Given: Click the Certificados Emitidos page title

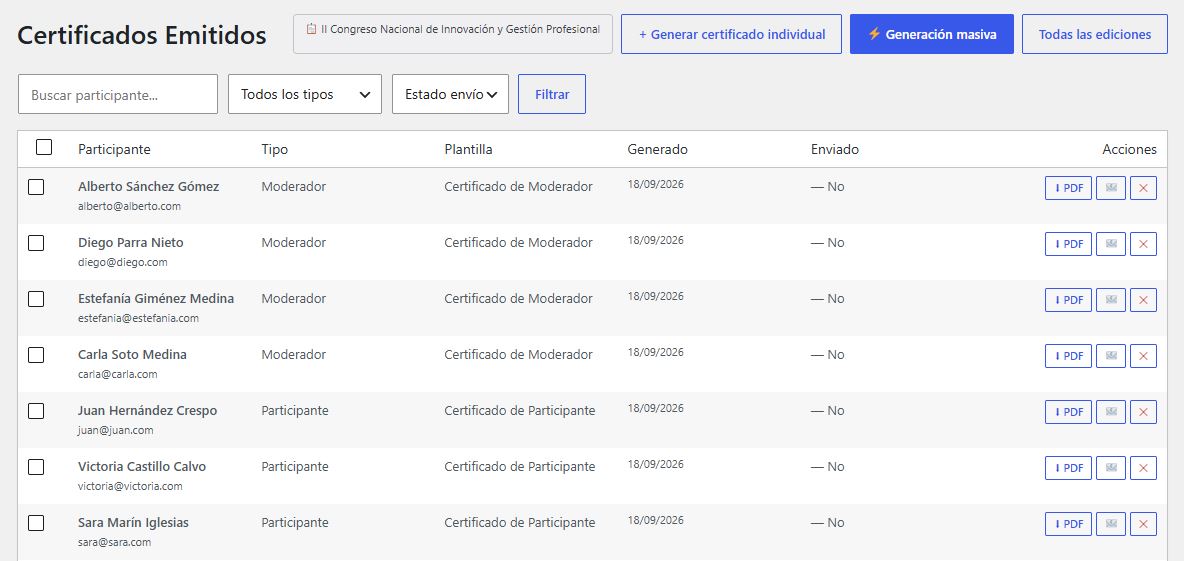Looking at the screenshot, I should [x=142, y=35].
